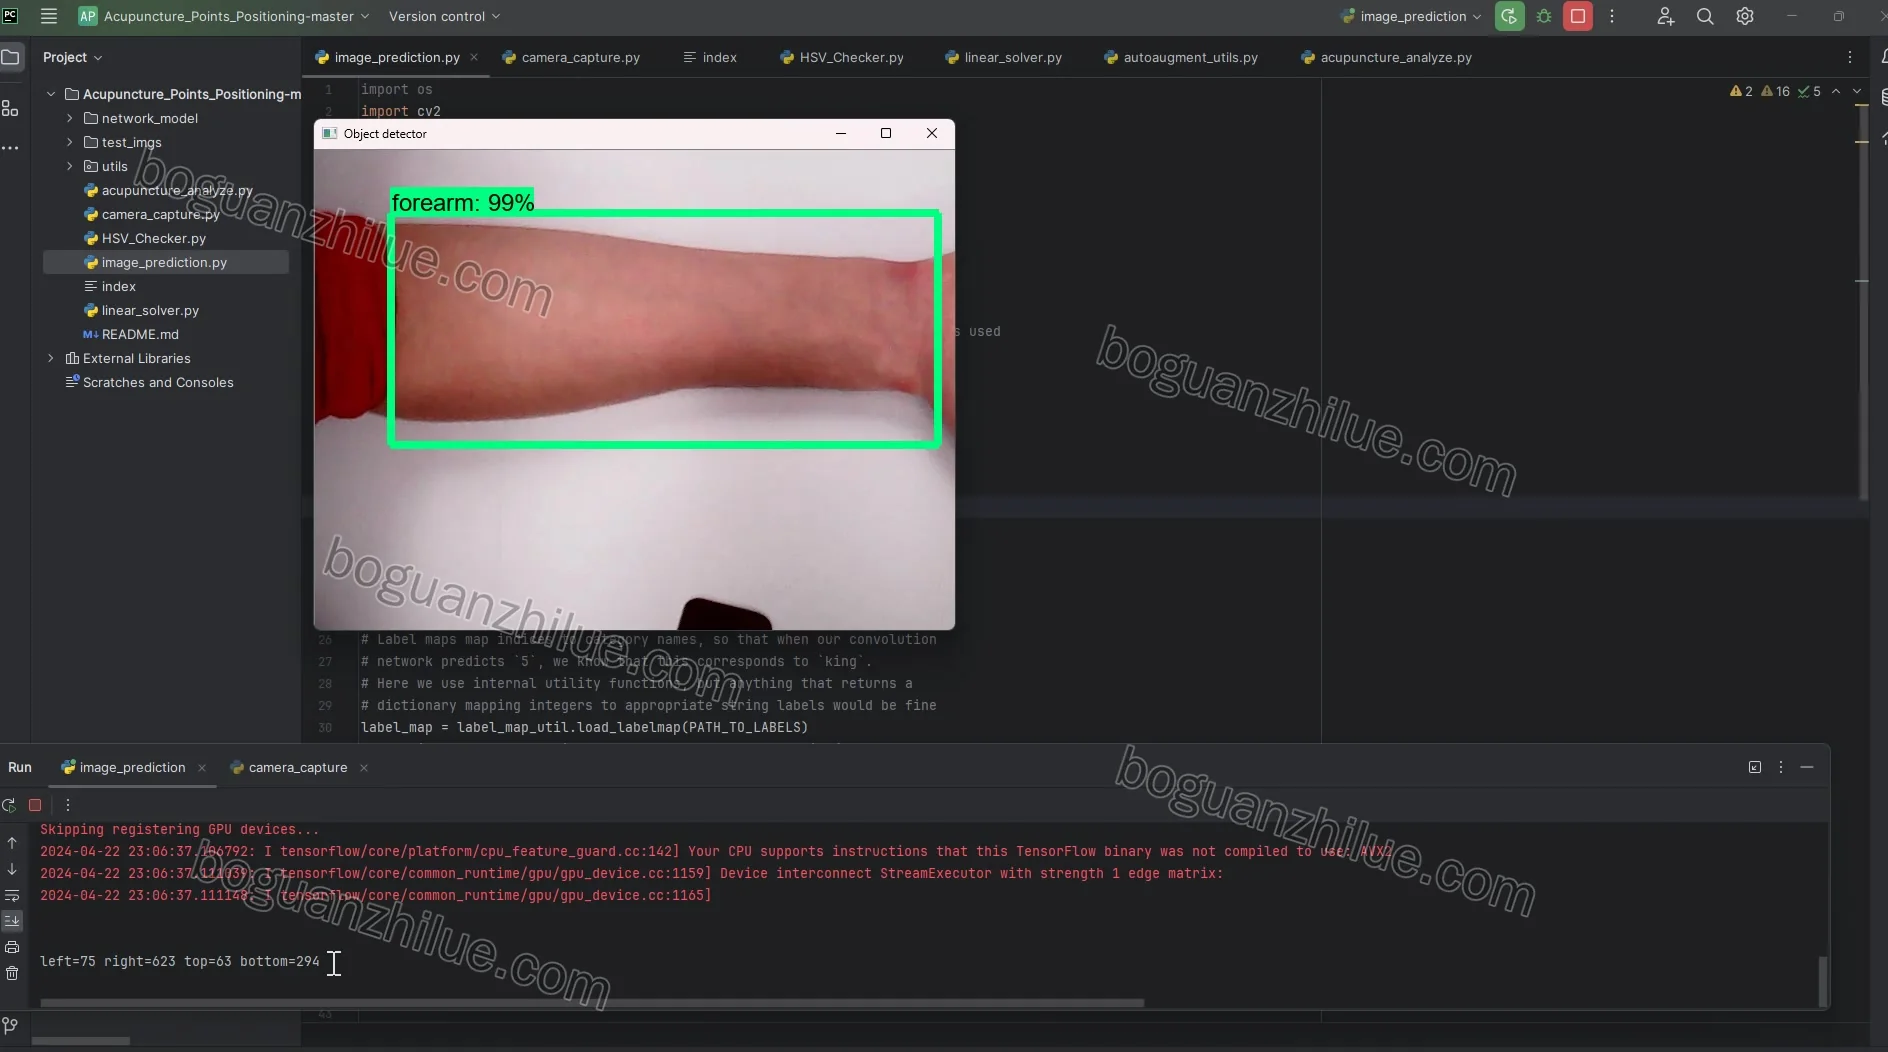The width and height of the screenshot is (1888, 1052).
Task: Open Run output in the editor
Action: 1755,767
